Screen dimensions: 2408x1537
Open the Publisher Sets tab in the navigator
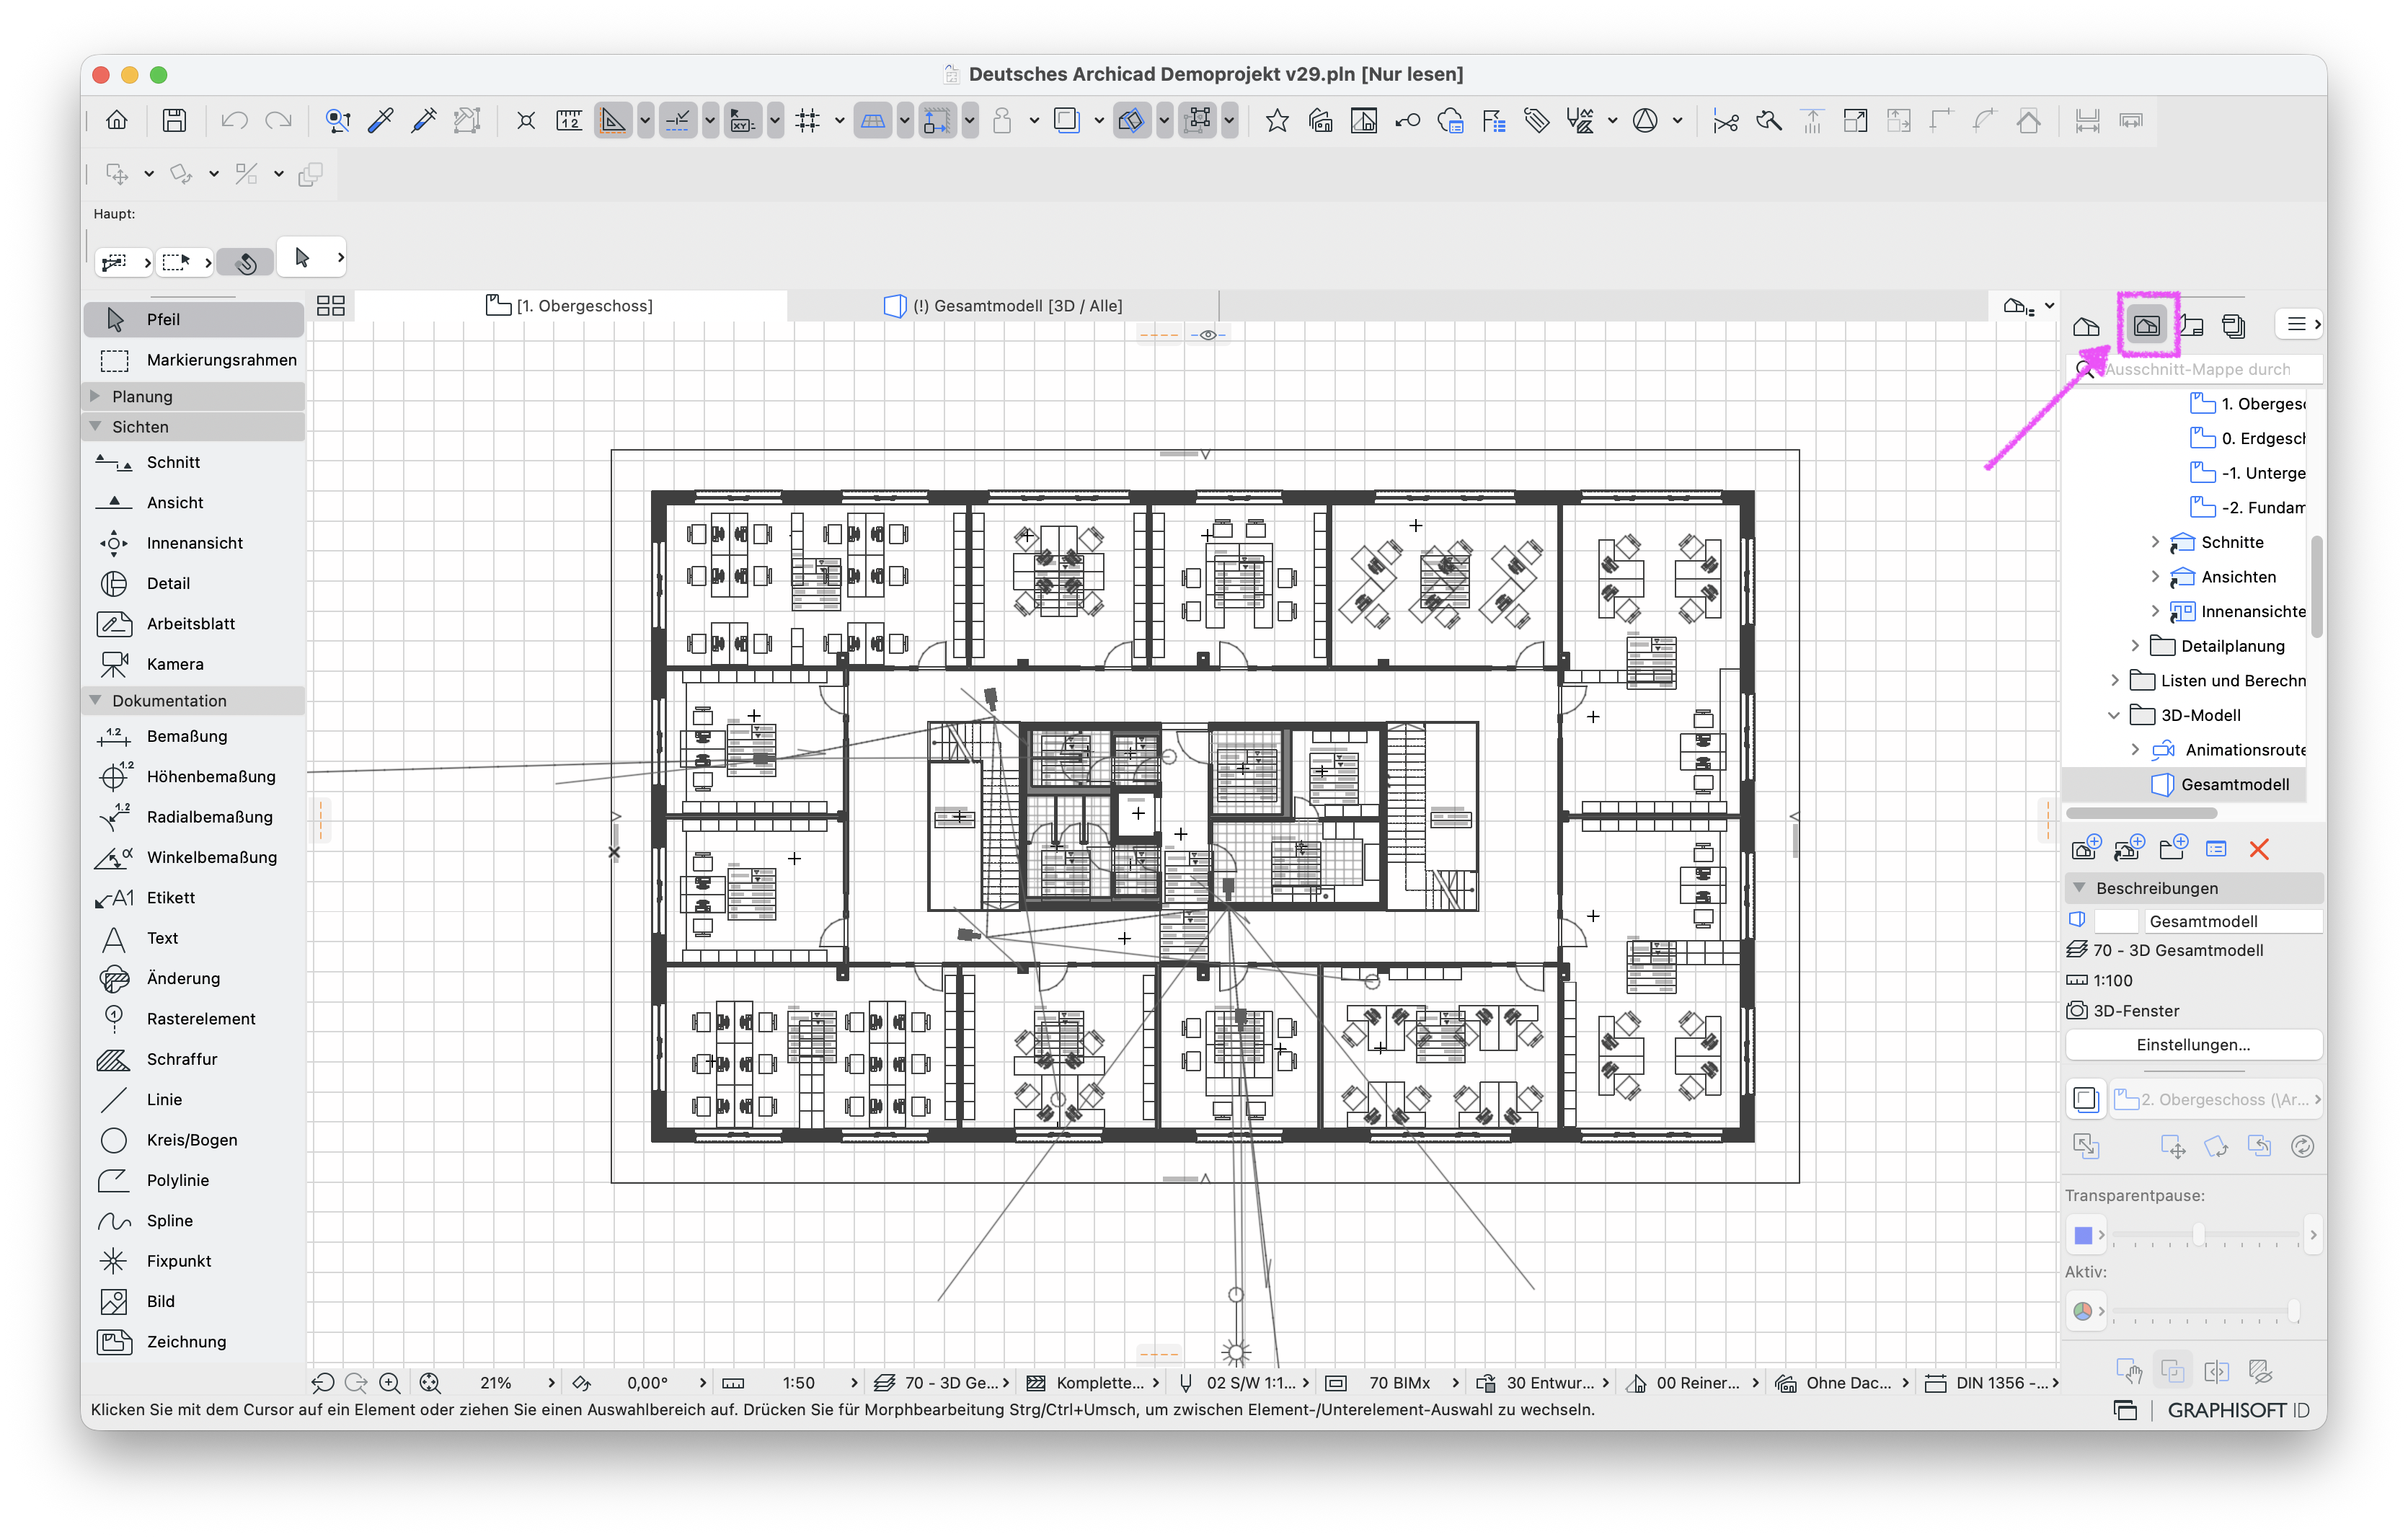2234,325
